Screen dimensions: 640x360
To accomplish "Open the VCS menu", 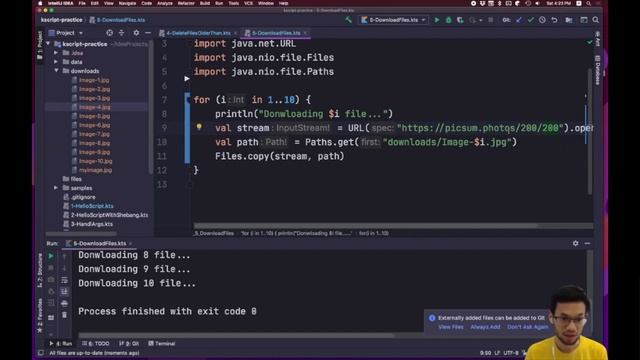I will 248,3.
